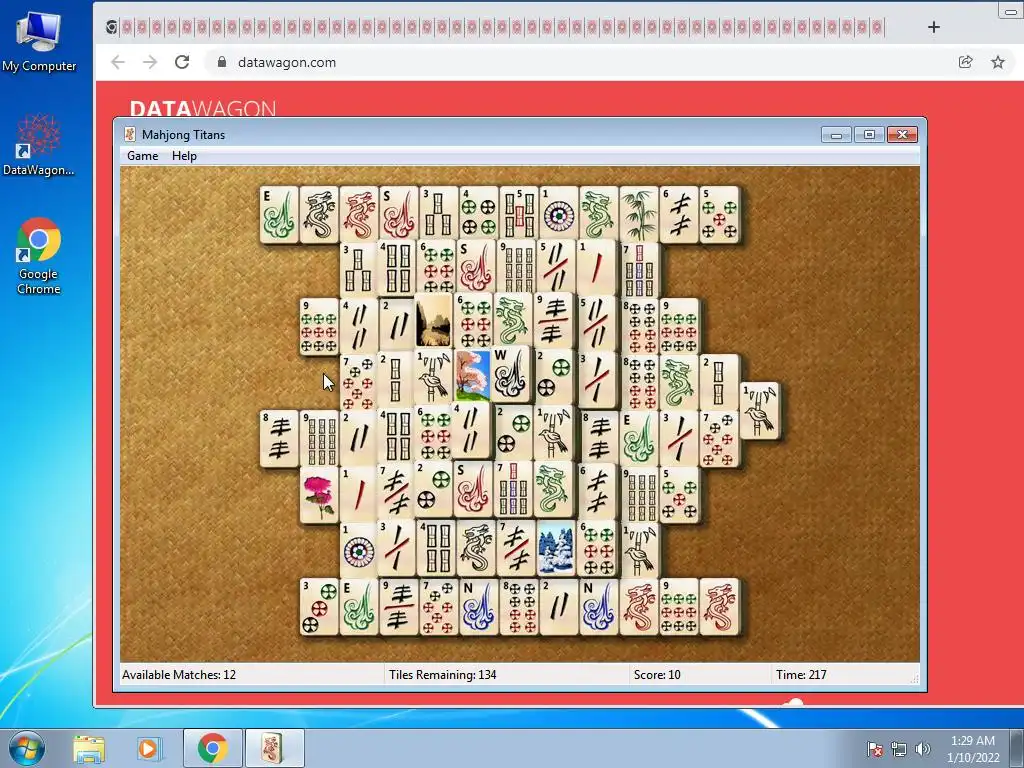The height and width of the screenshot is (768, 1024).
Task: Click 'Time: 217' in status bar
Action: click(x=801, y=675)
